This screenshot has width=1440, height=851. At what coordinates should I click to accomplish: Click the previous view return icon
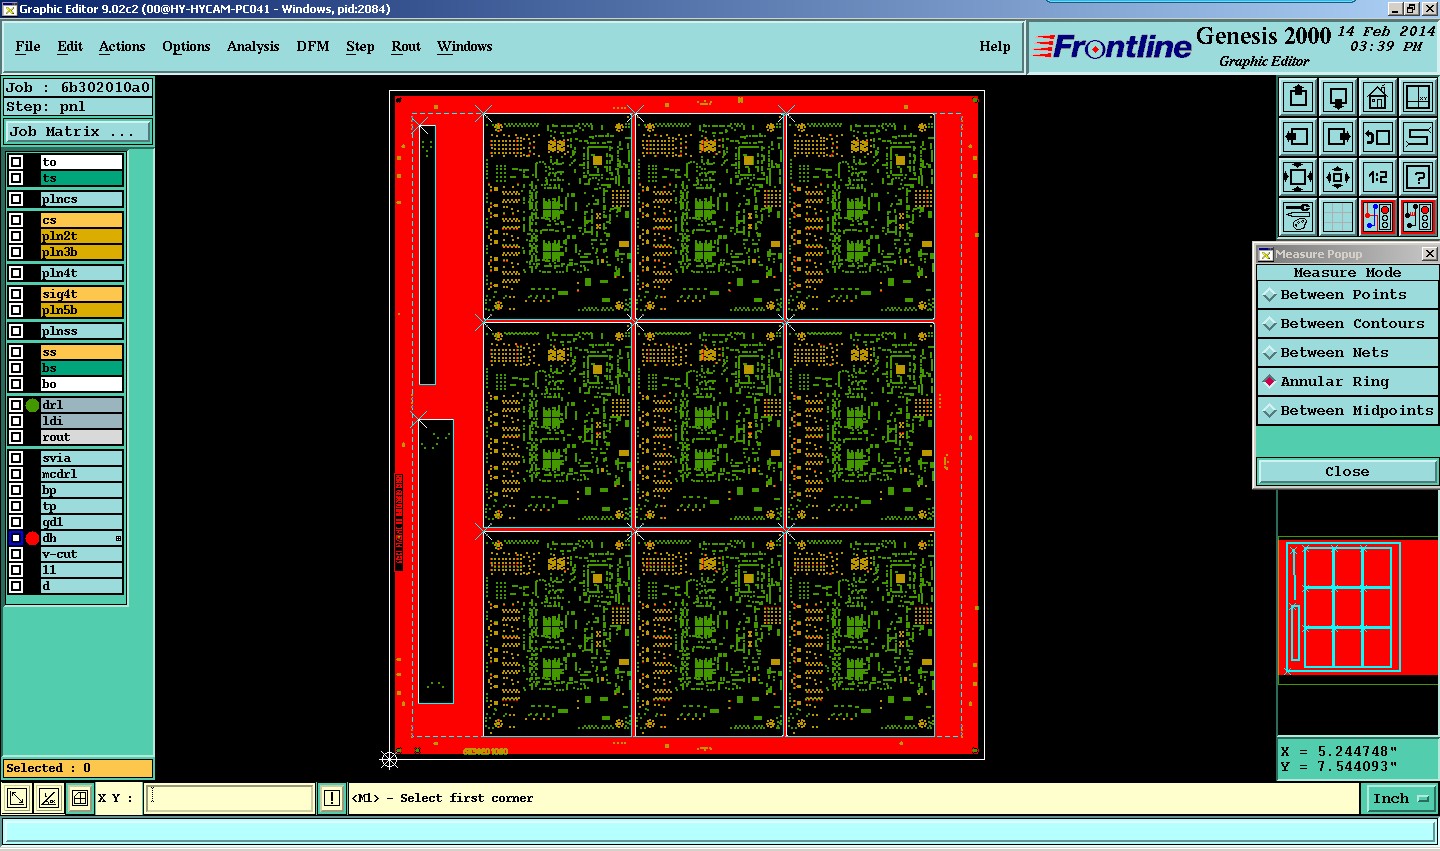1378,137
